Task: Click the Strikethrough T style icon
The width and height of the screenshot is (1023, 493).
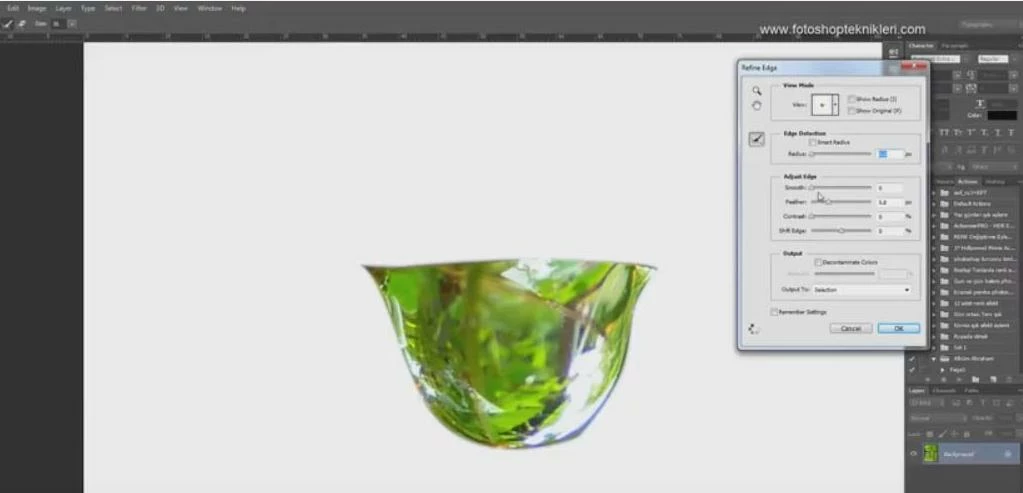Action: [1011, 132]
